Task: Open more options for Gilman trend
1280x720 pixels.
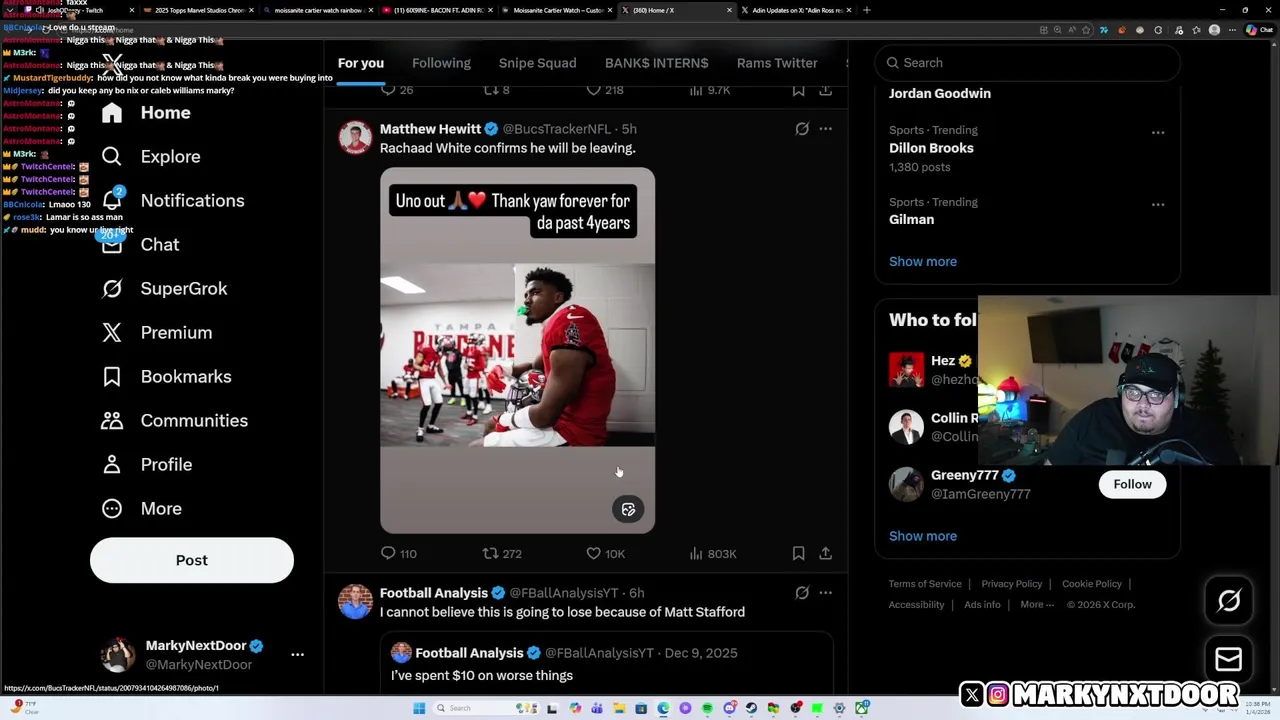Action: pyautogui.click(x=1157, y=204)
